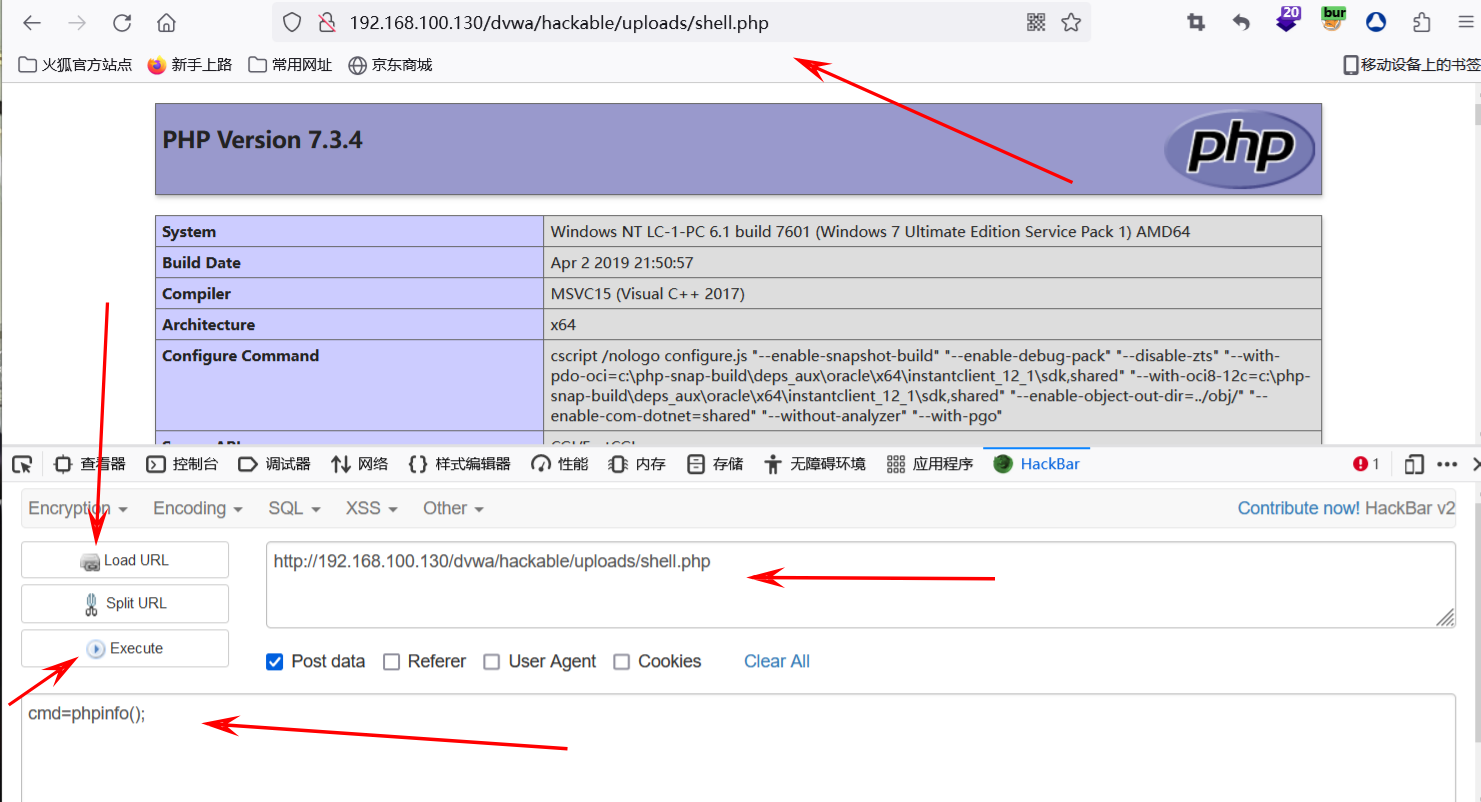Click the blue circular account icon
Screen dimensions: 1481x802
1377,22
